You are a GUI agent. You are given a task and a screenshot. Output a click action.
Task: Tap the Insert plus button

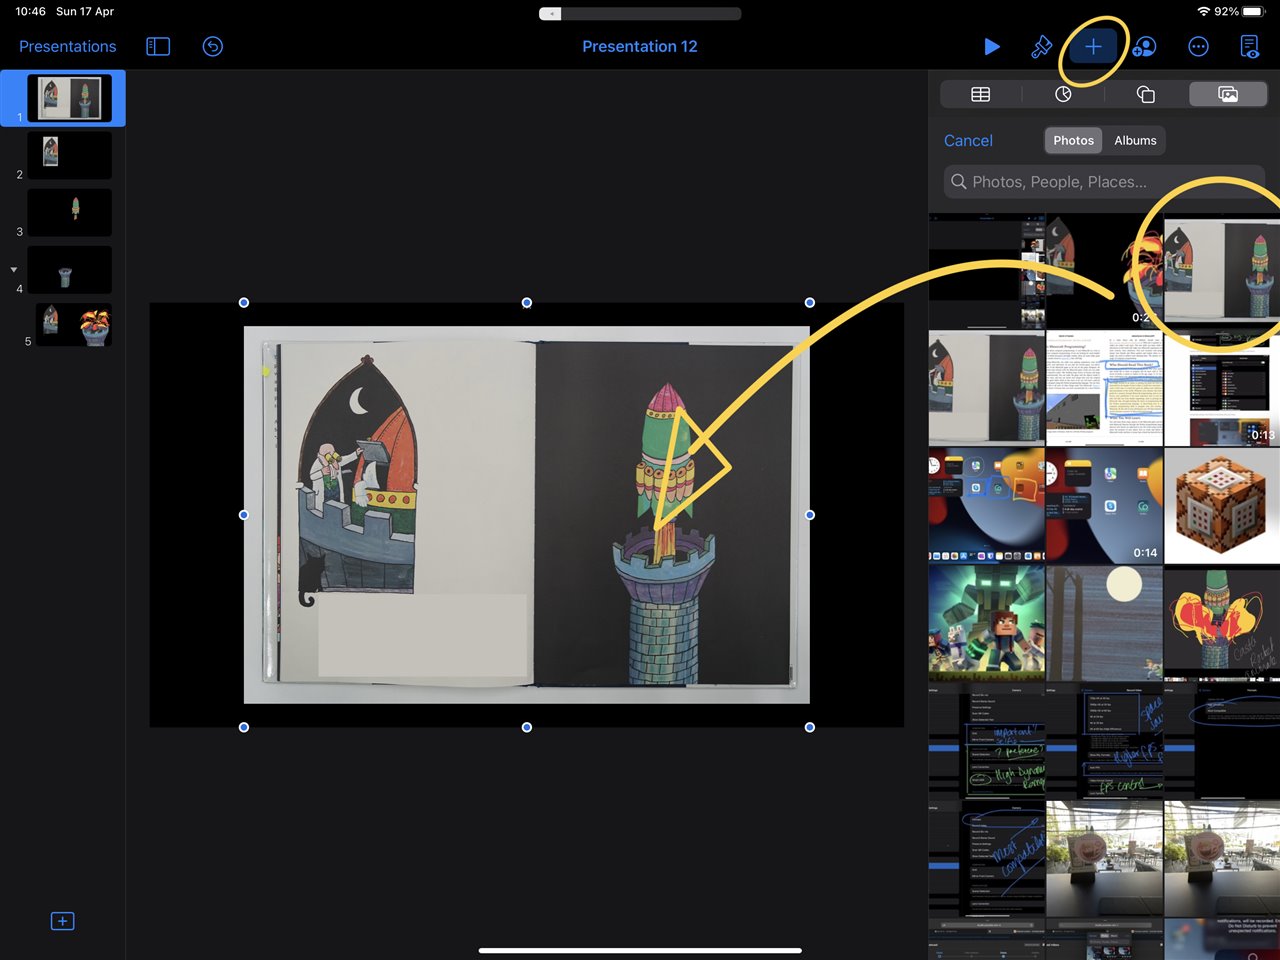[1093, 46]
